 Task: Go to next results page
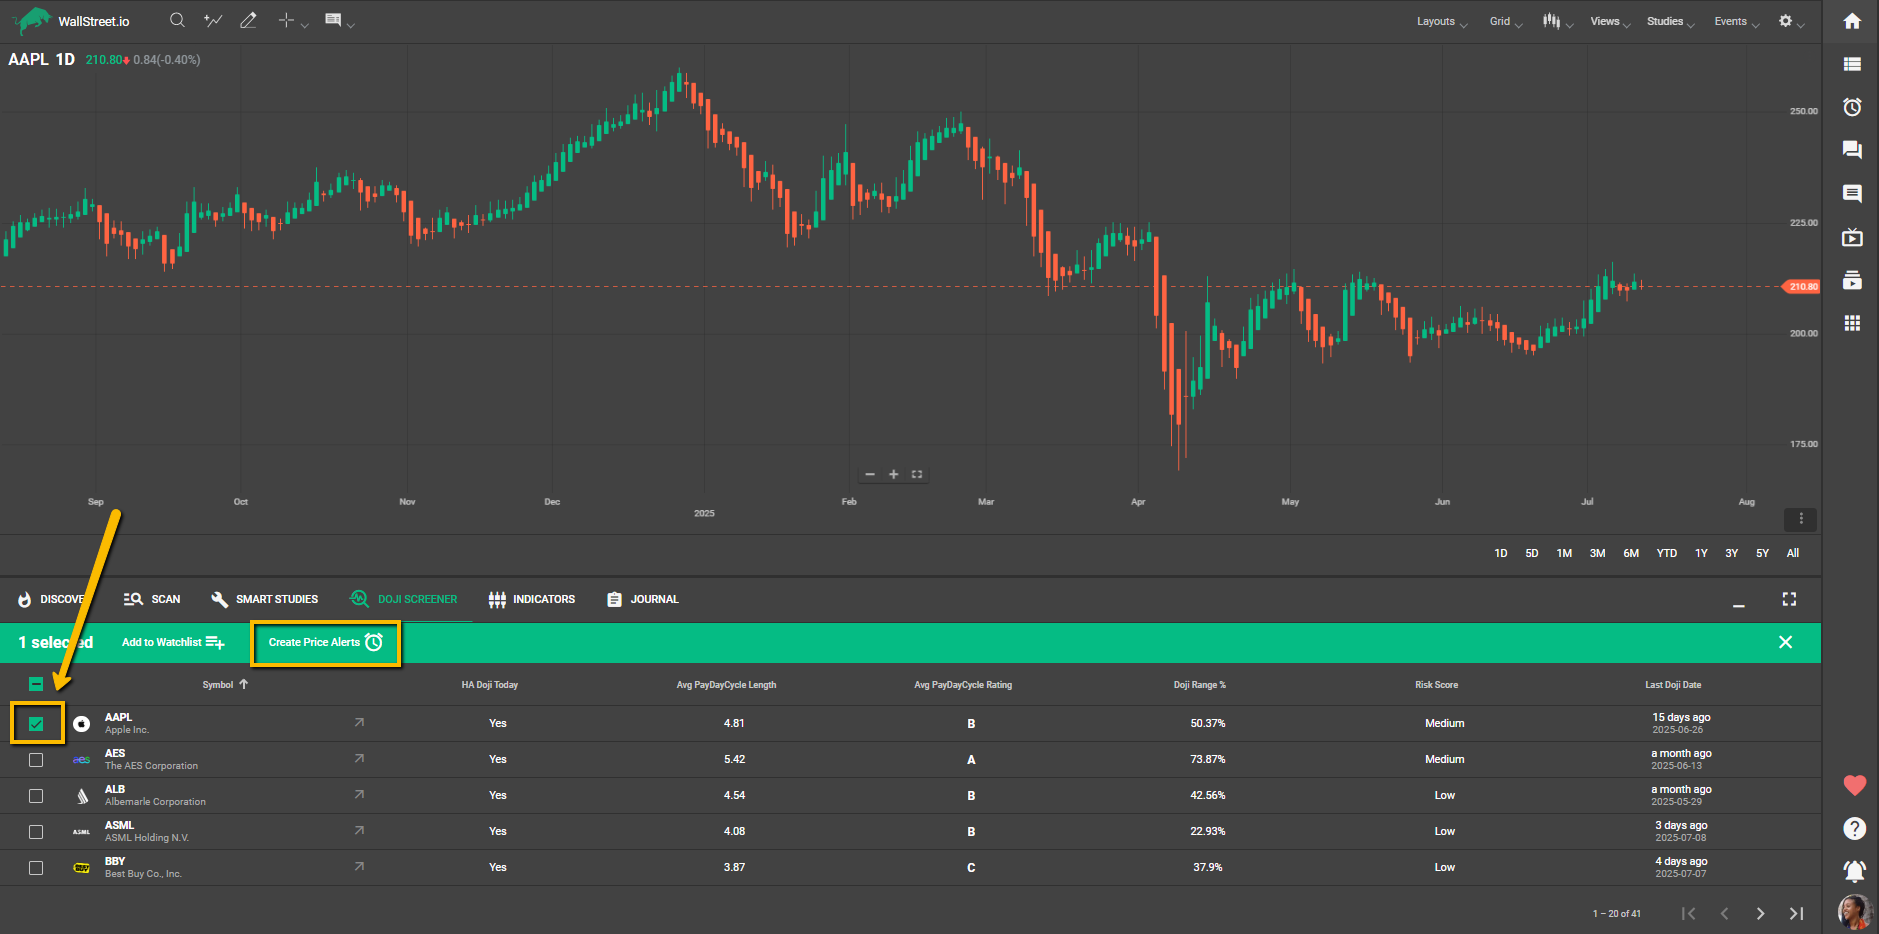pos(1760,913)
